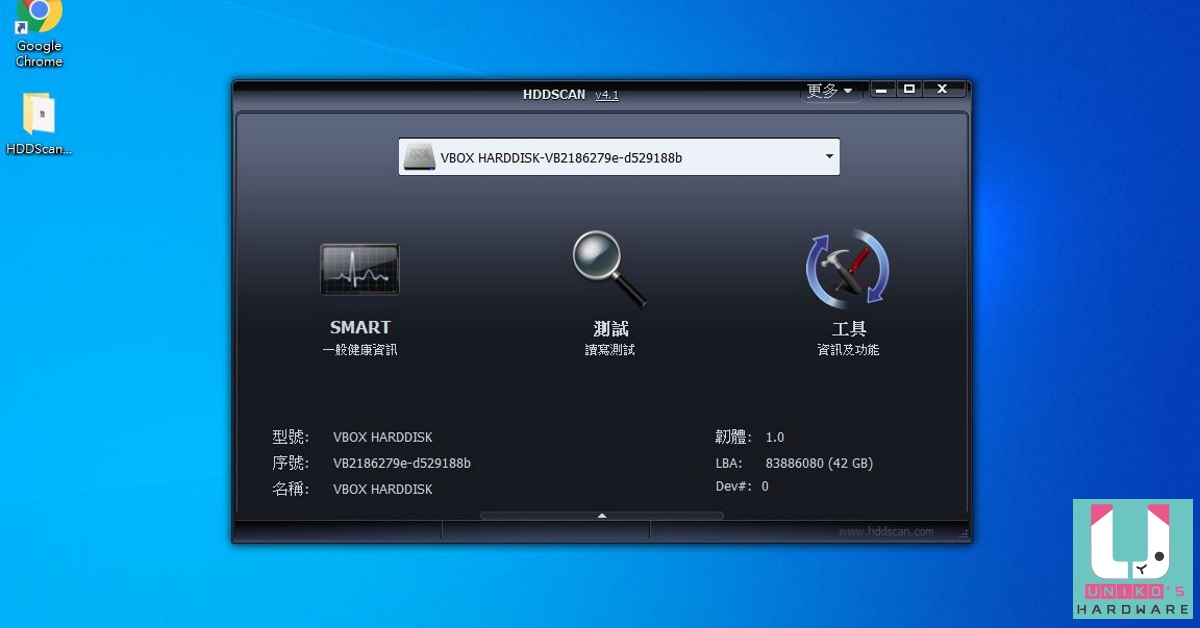Minimize the HDDScan window
The height and width of the screenshot is (628, 1200).
pyautogui.click(x=881, y=89)
